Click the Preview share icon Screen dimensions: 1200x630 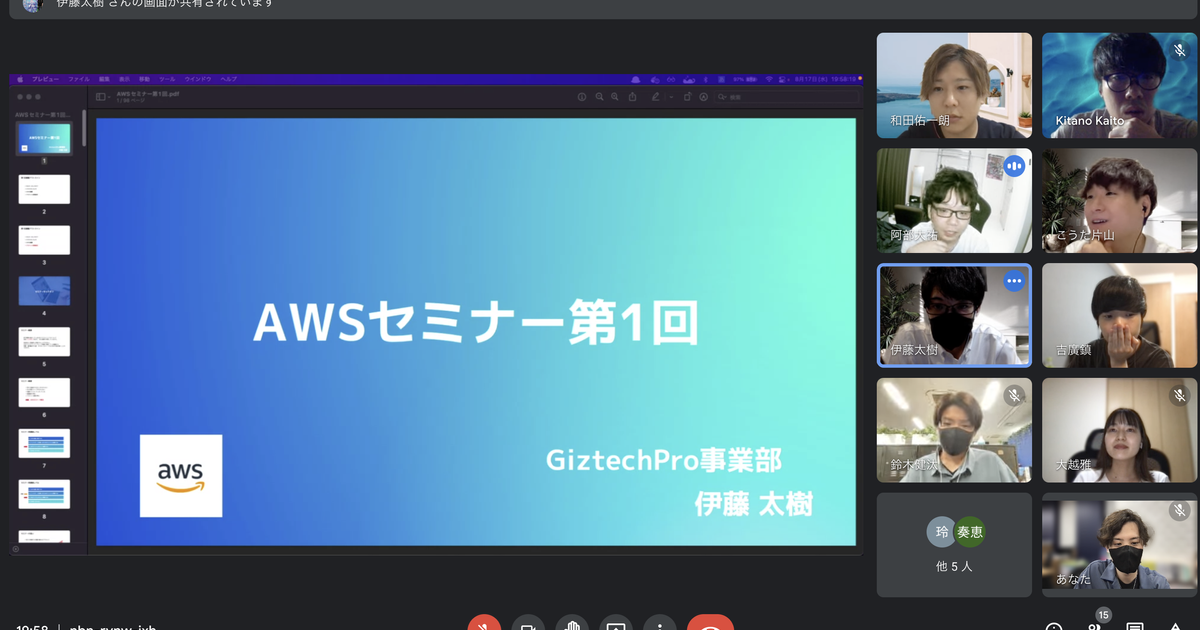pyautogui.click(x=633, y=97)
